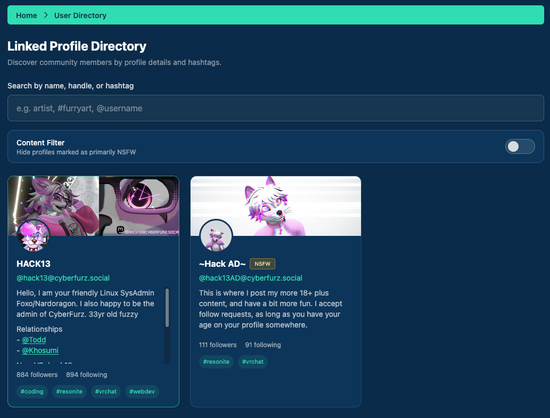Open the ~Hack AD~ profile name
Image resolution: width=550 pixels, height=418 pixels.
(x=222, y=264)
